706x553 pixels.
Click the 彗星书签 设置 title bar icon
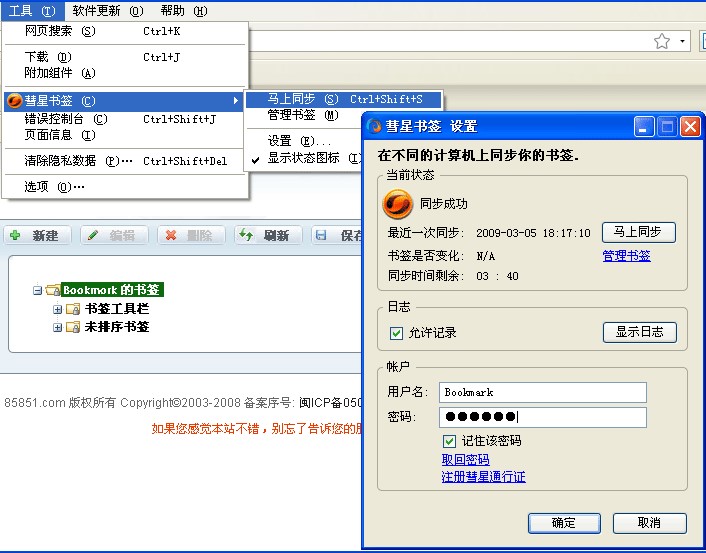click(375, 127)
